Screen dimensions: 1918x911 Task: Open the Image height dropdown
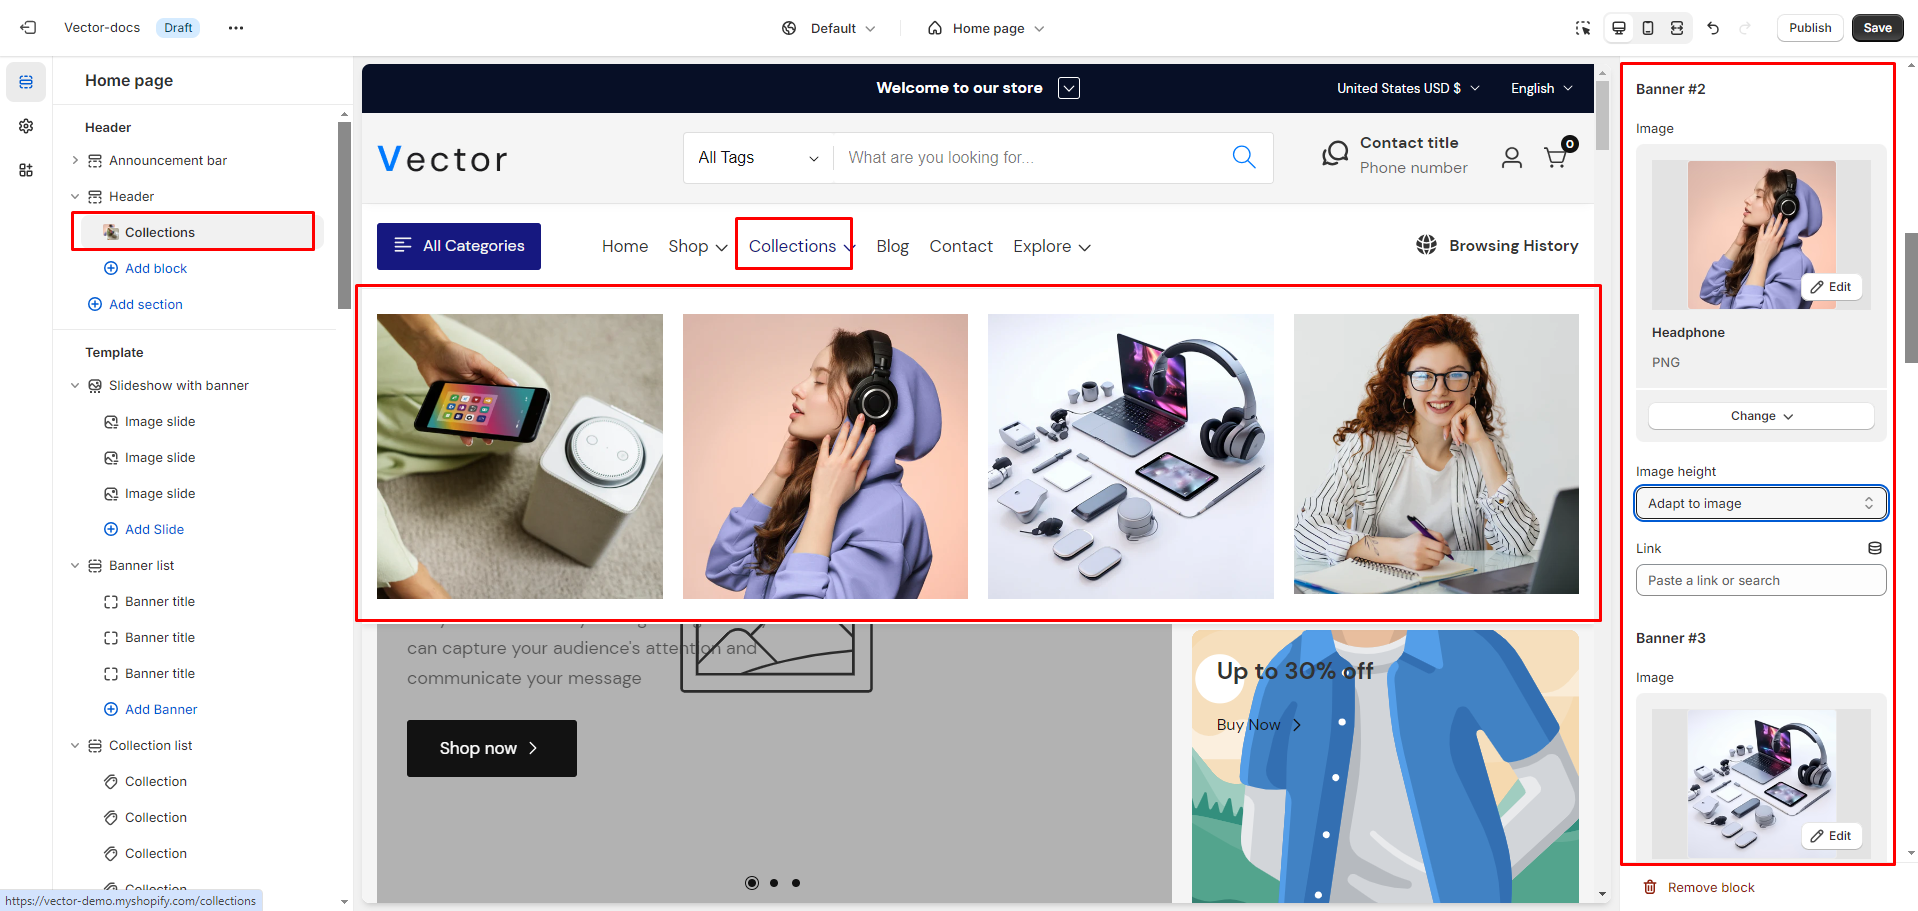coord(1760,503)
